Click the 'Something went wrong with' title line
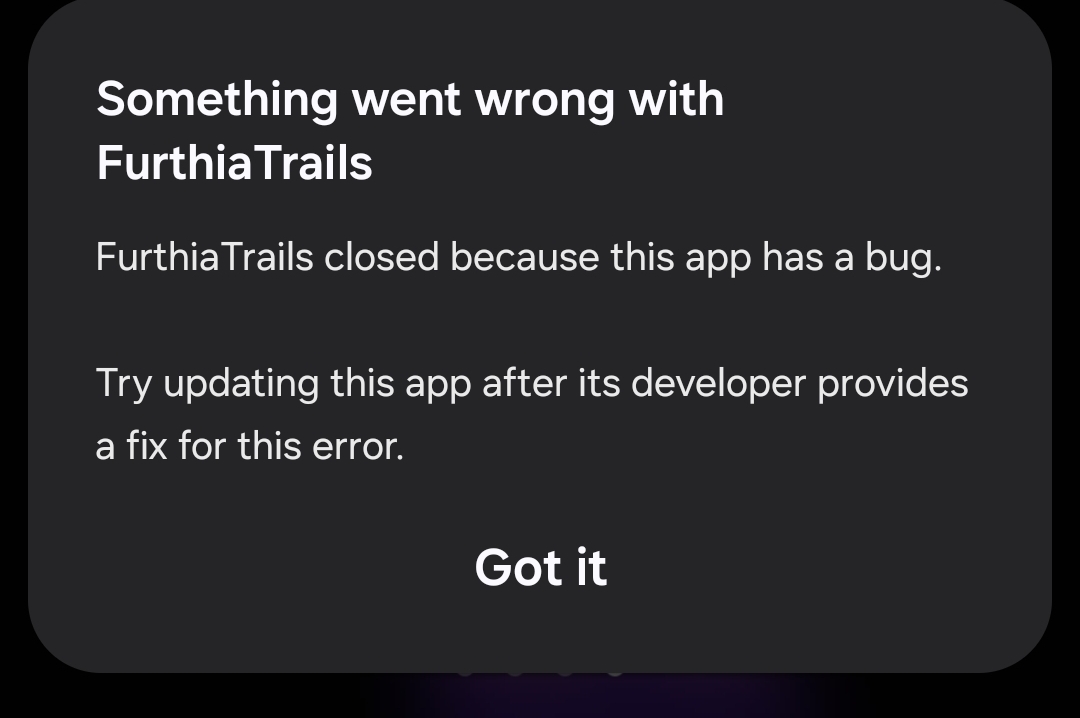This screenshot has width=1080, height=718. (x=410, y=100)
